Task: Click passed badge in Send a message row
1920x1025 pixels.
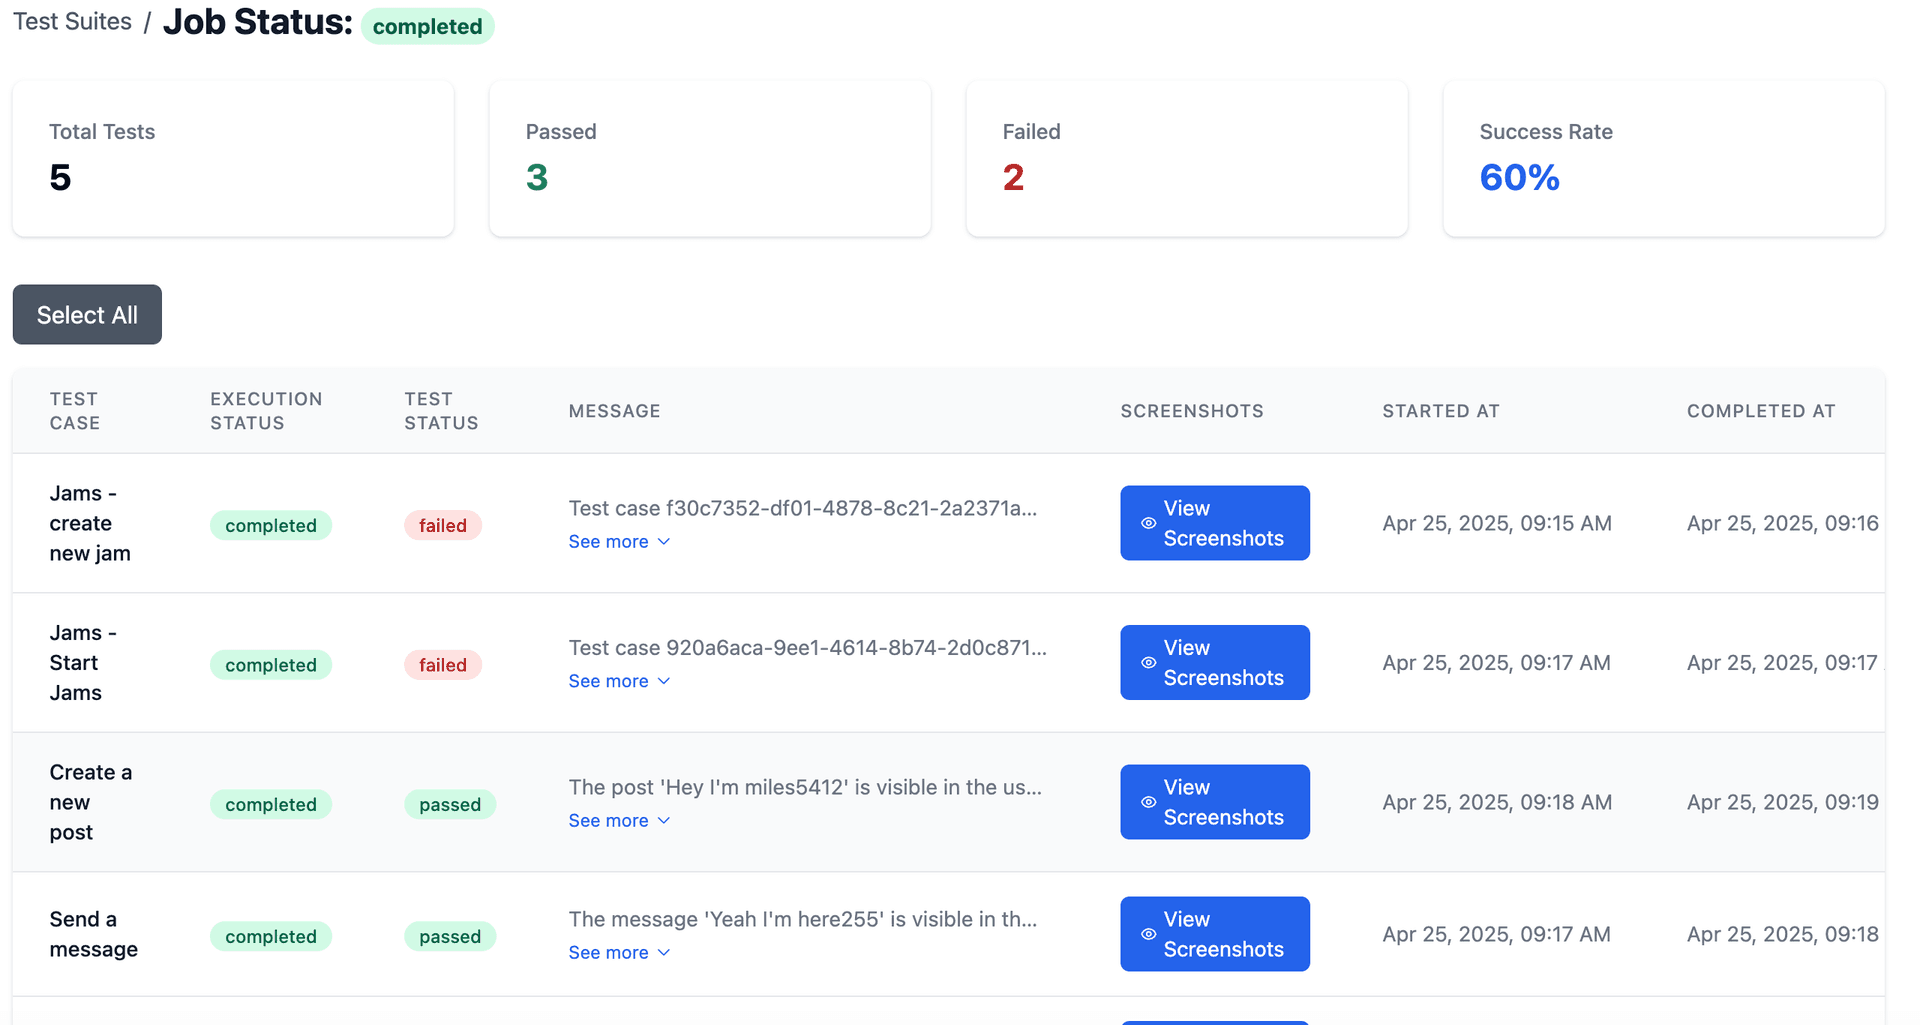Action: [450, 936]
